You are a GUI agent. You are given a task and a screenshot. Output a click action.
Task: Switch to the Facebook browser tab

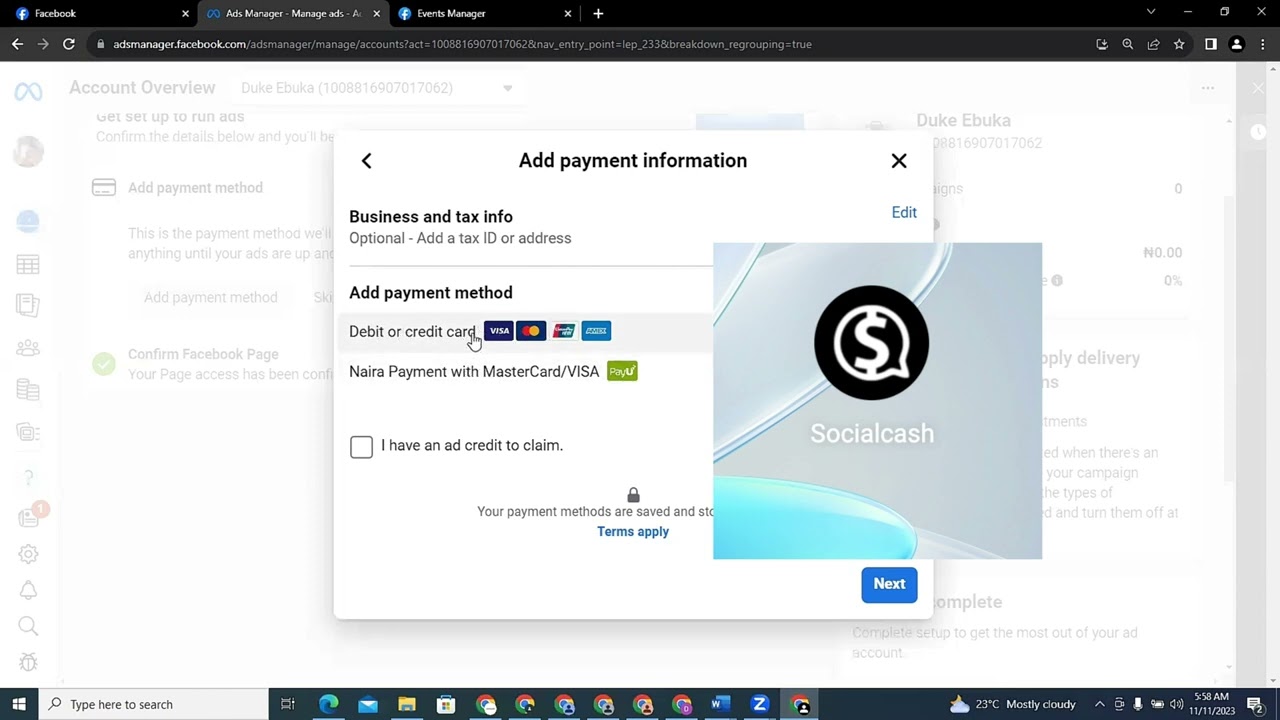97,14
